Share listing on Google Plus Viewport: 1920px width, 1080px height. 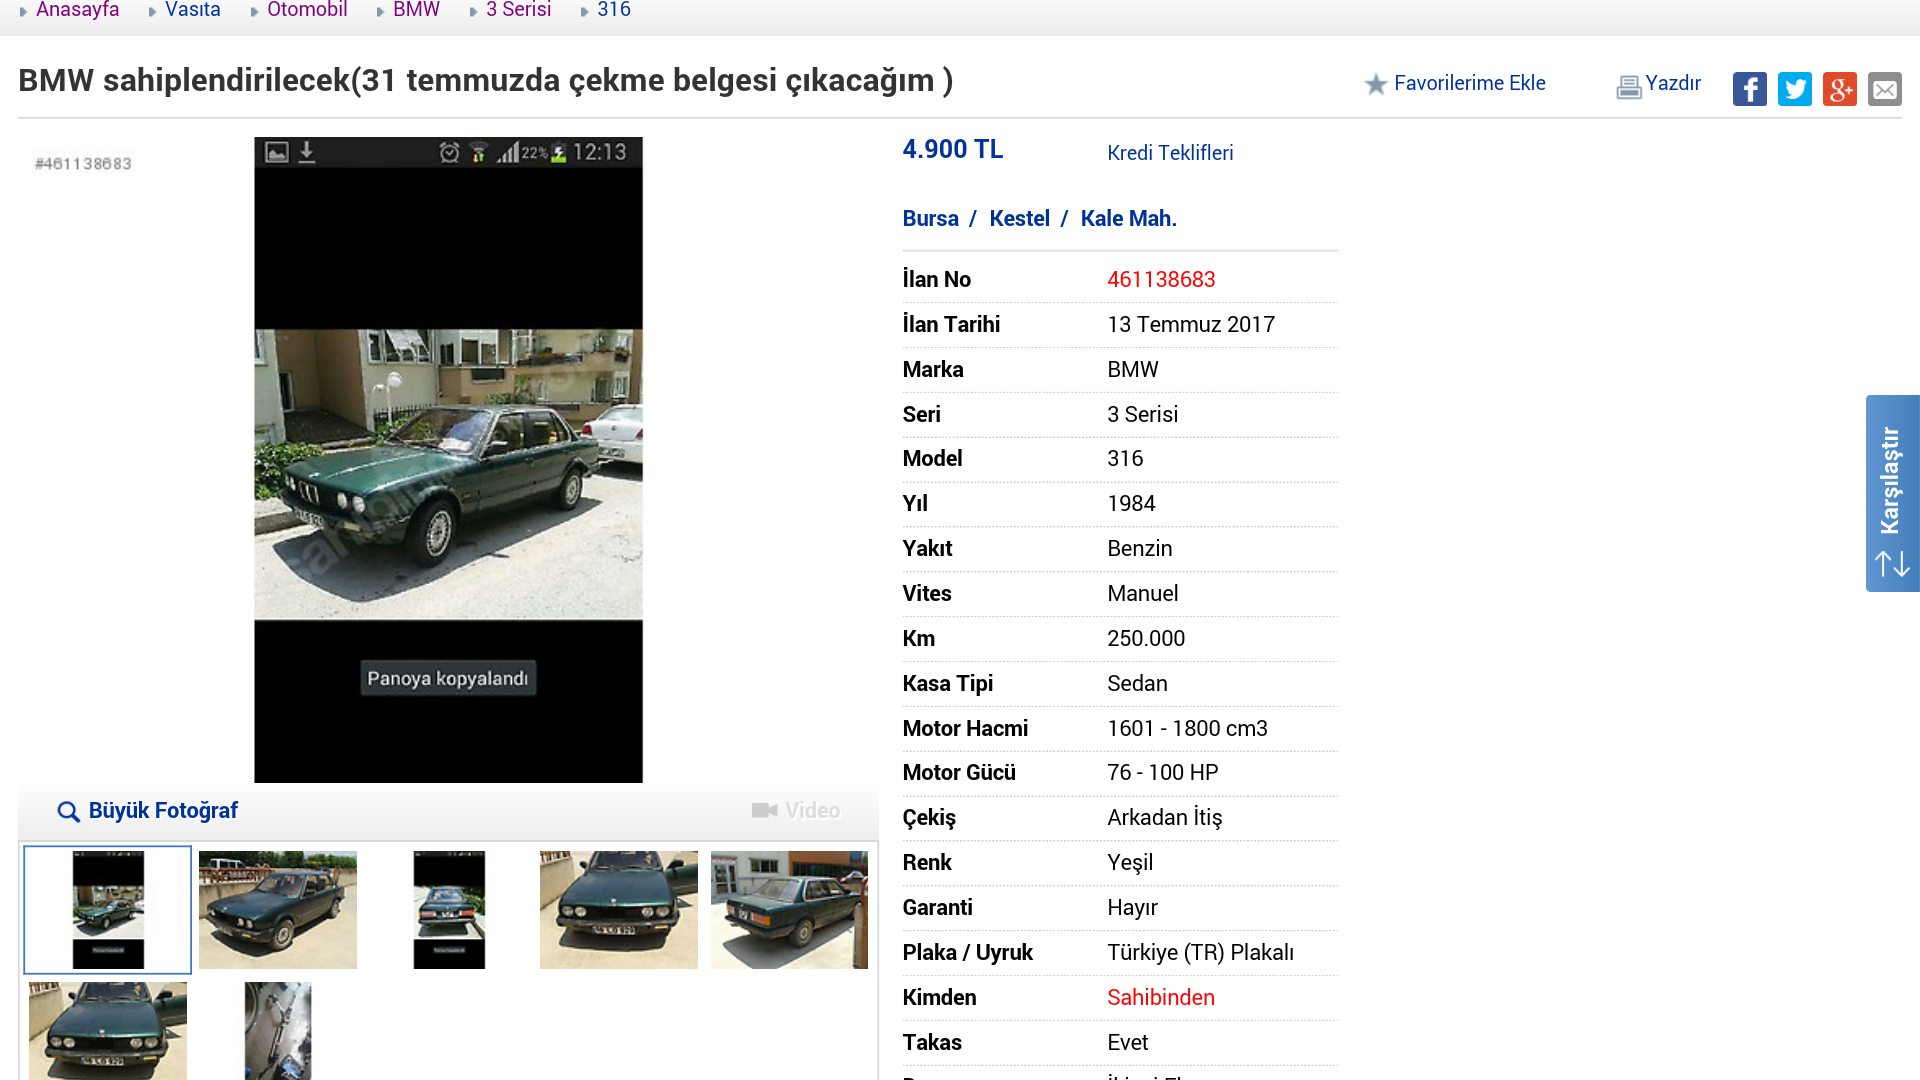pyautogui.click(x=1839, y=89)
